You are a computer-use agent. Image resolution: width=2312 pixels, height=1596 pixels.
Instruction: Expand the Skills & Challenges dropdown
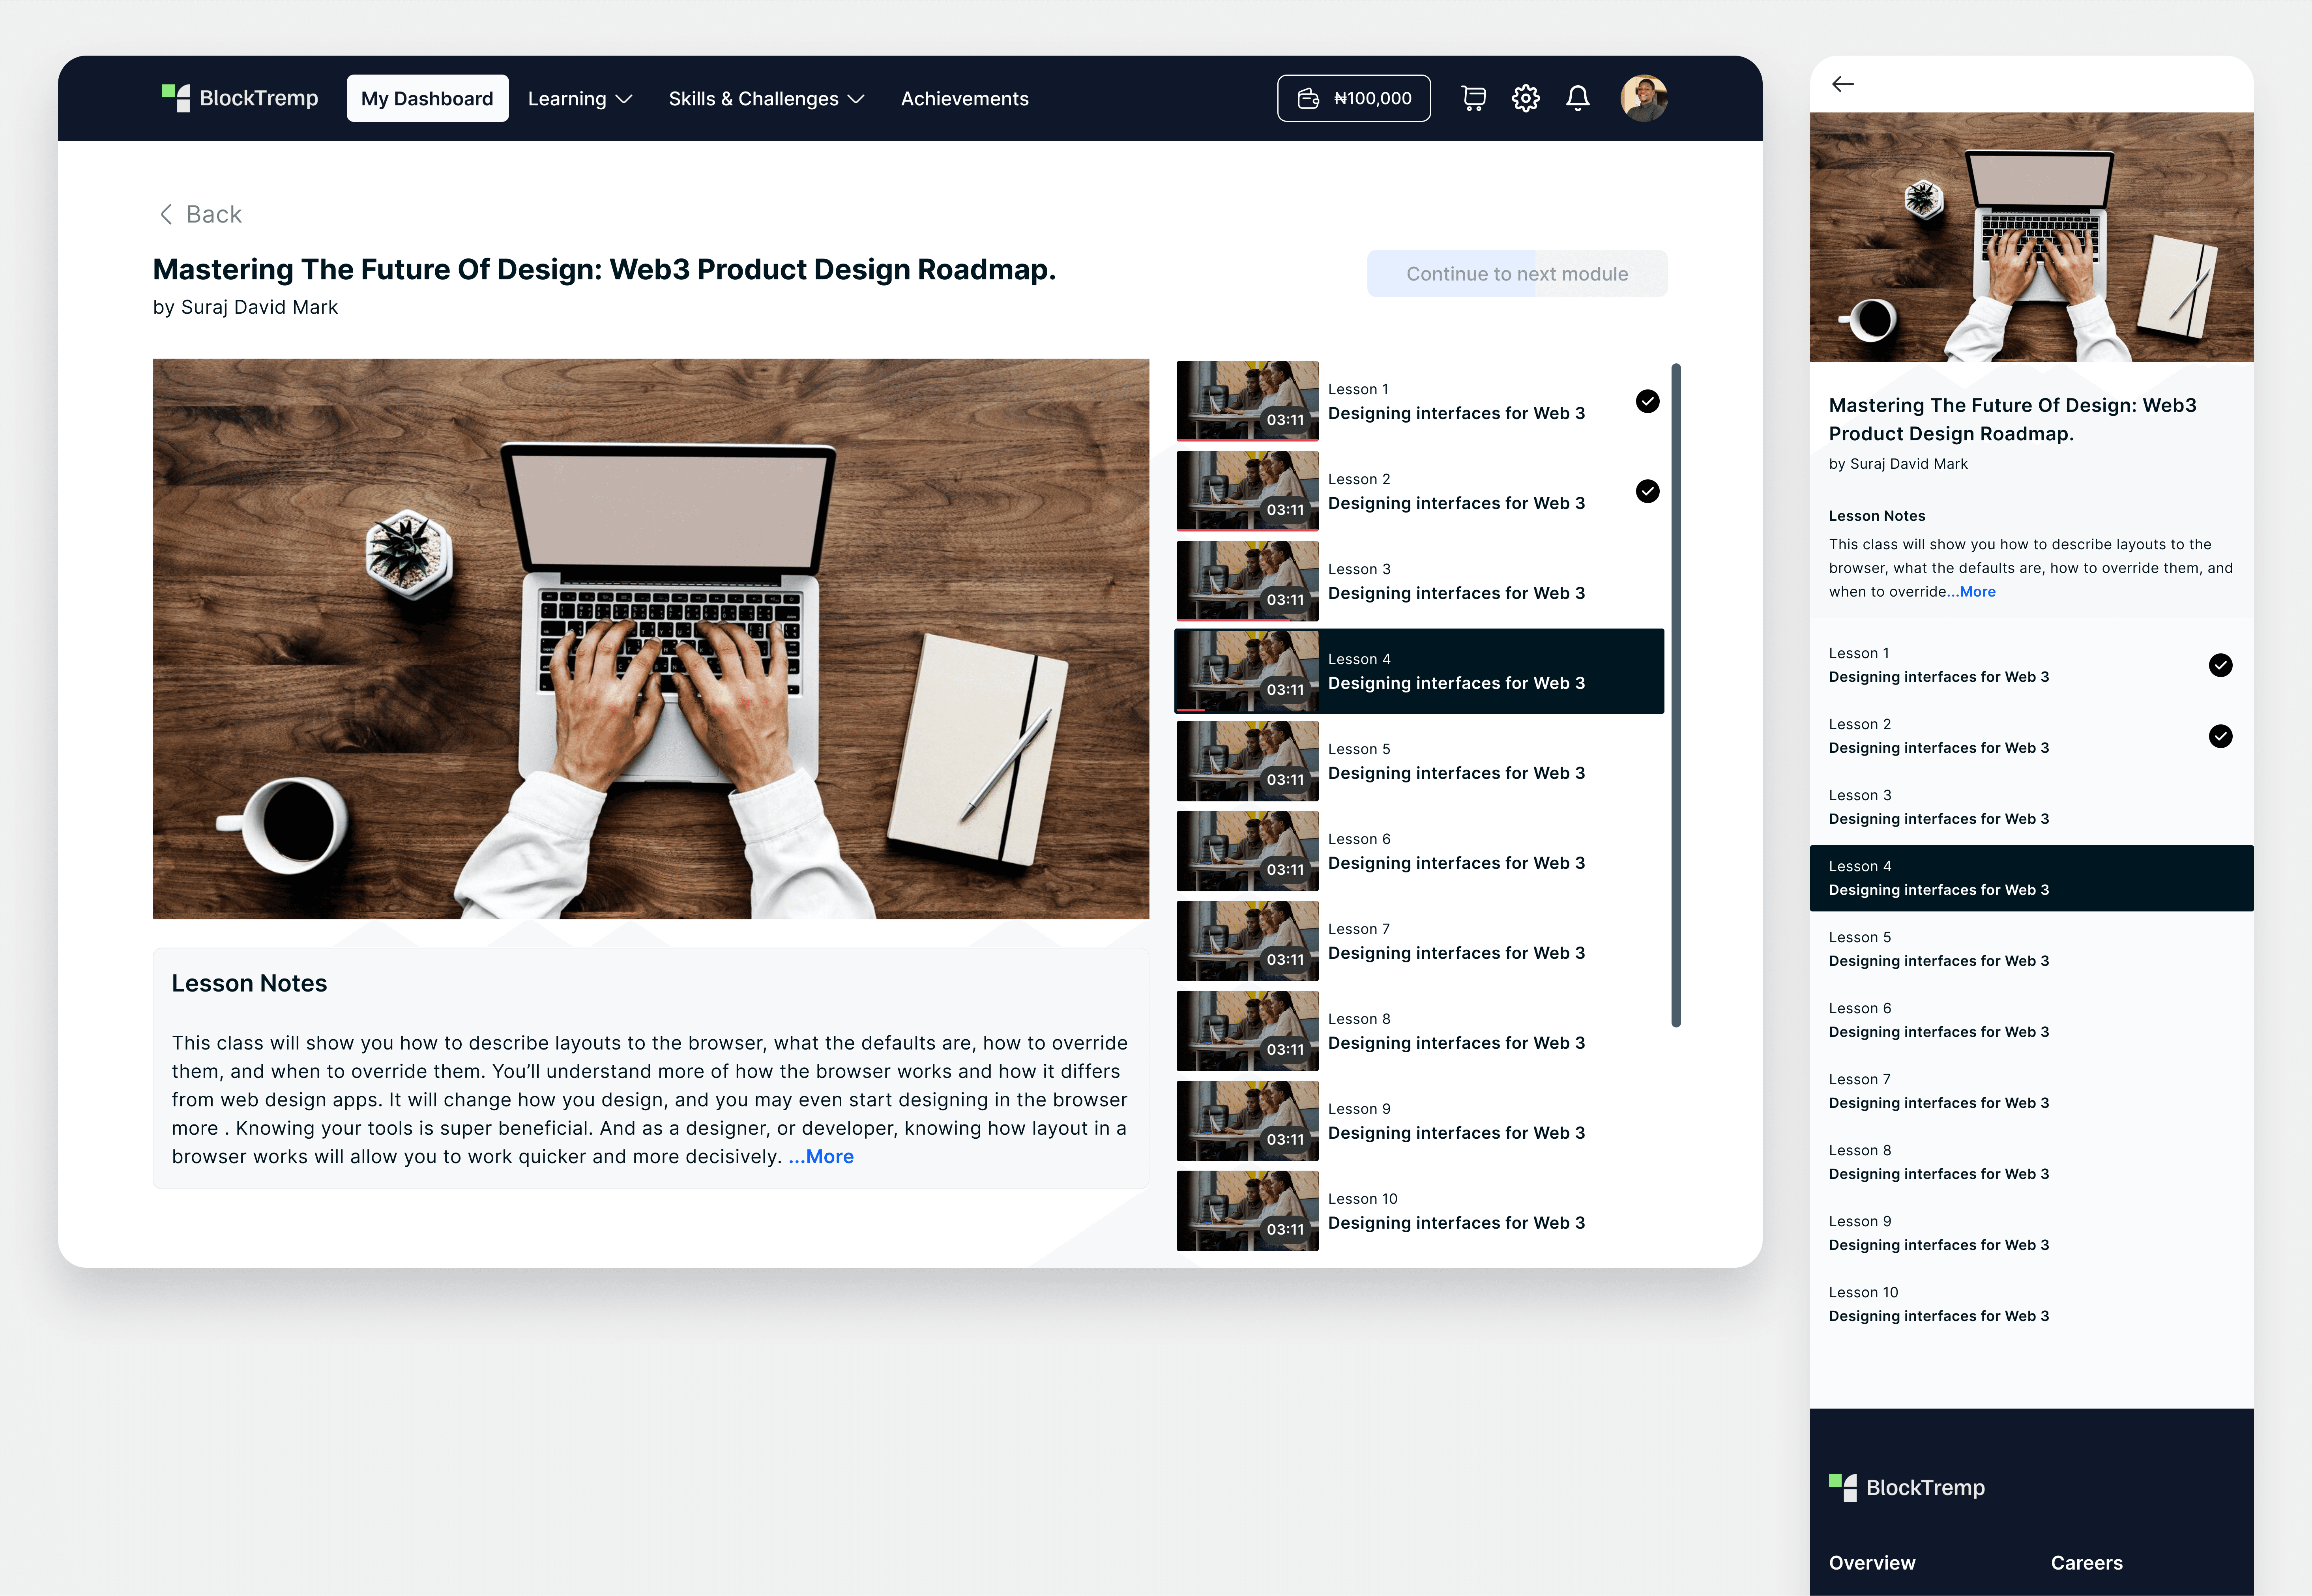coord(766,98)
